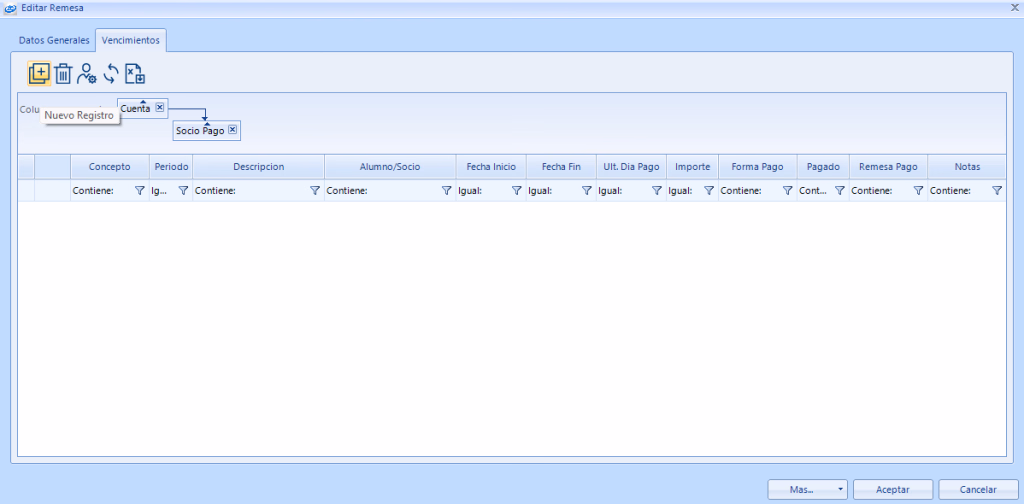Click the Notas column filter funnel

point(996,190)
